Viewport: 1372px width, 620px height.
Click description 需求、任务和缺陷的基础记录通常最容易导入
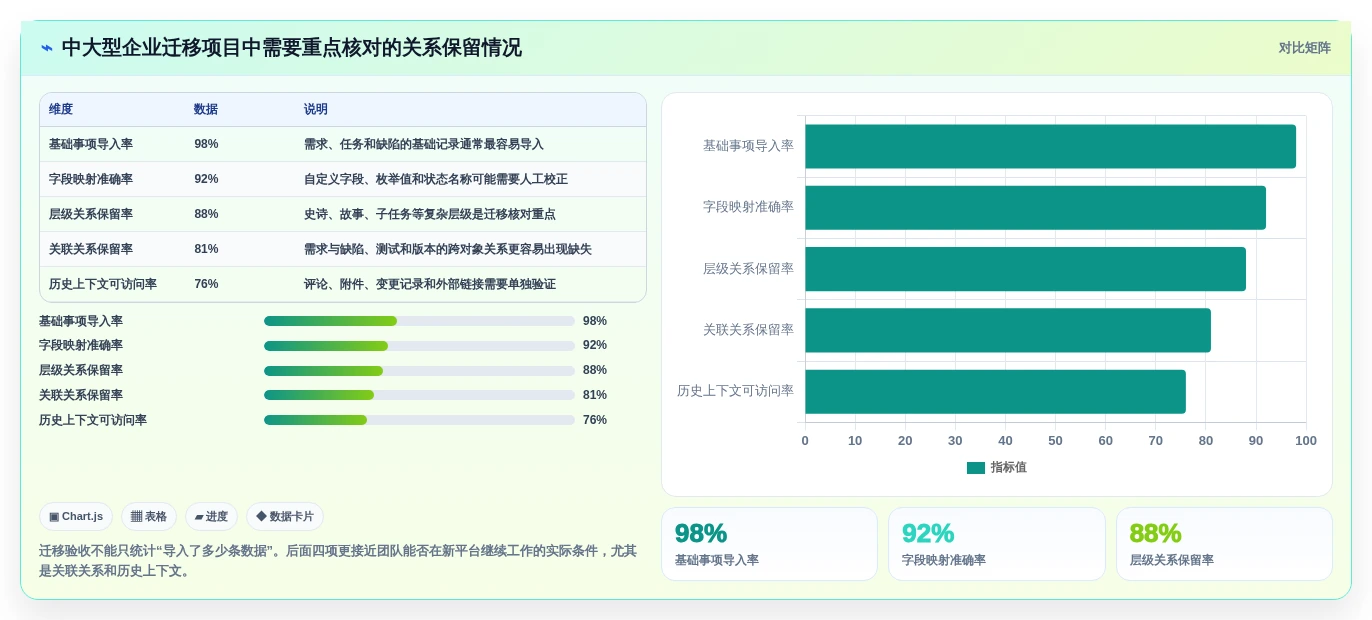point(424,144)
